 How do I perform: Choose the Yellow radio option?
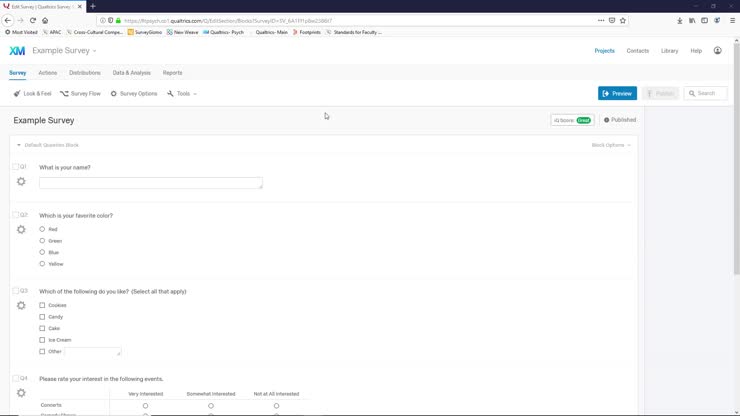(x=42, y=264)
